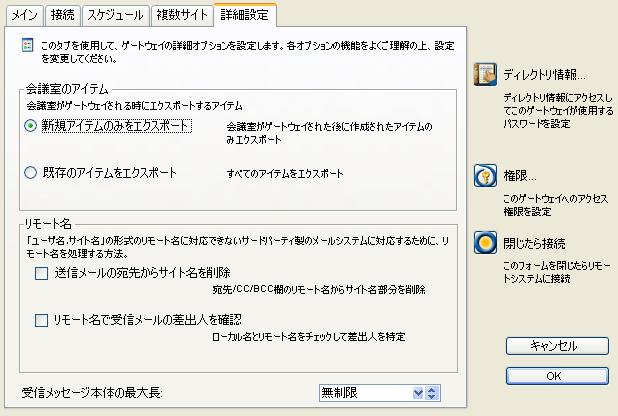Viewport: 618px width, 416px height.
Task: Click the 受信メッセージ本体の最大長 label
Action: click(x=92, y=393)
